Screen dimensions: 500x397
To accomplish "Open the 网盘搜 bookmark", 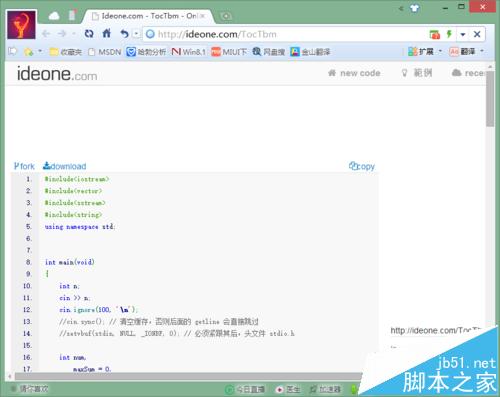I will pos(269,52).
